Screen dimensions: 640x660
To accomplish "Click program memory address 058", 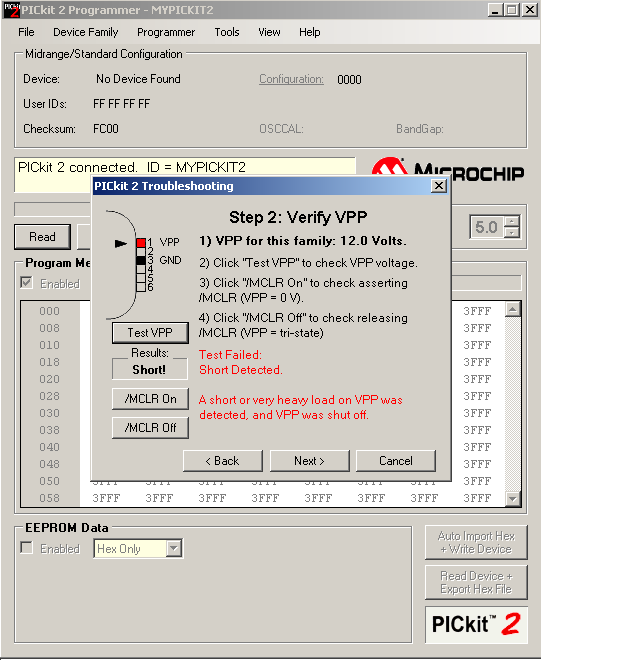I will [49, 498].
